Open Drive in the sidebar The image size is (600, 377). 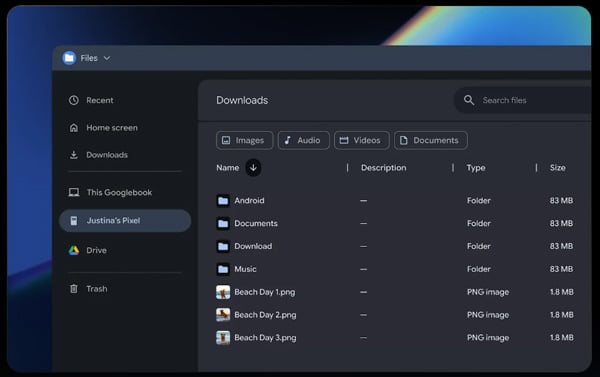pos(96,250)
